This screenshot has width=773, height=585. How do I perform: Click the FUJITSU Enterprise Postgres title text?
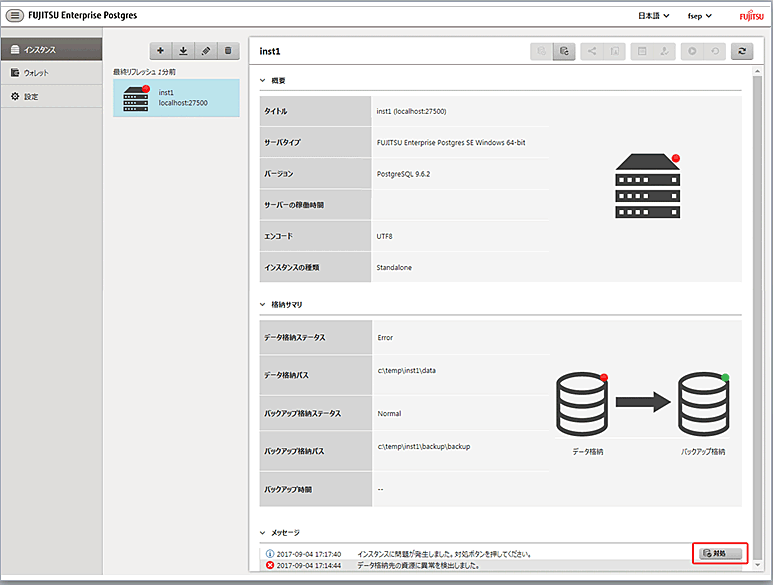click(82, 15)
